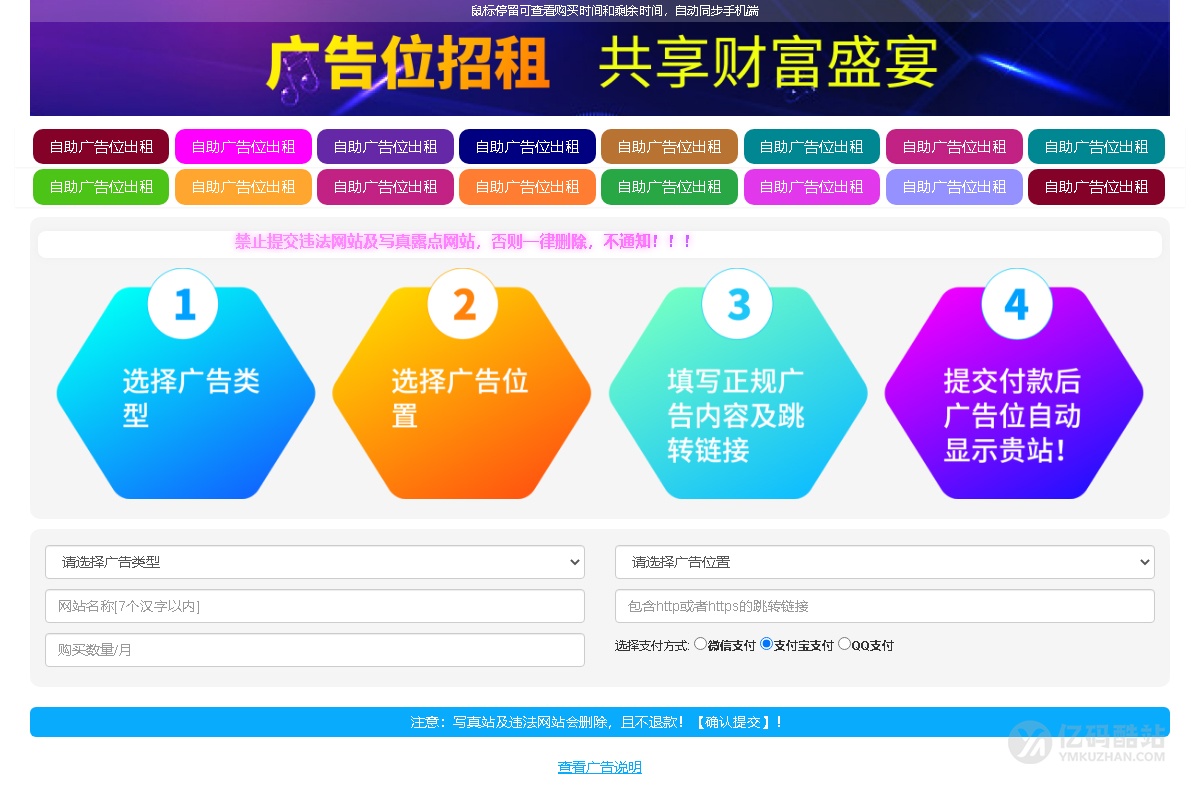Viewport: 1195px width, 795px height.
Task: Click the orange 自助广告位出租 button in second row
Action: (x=243, y=187)
